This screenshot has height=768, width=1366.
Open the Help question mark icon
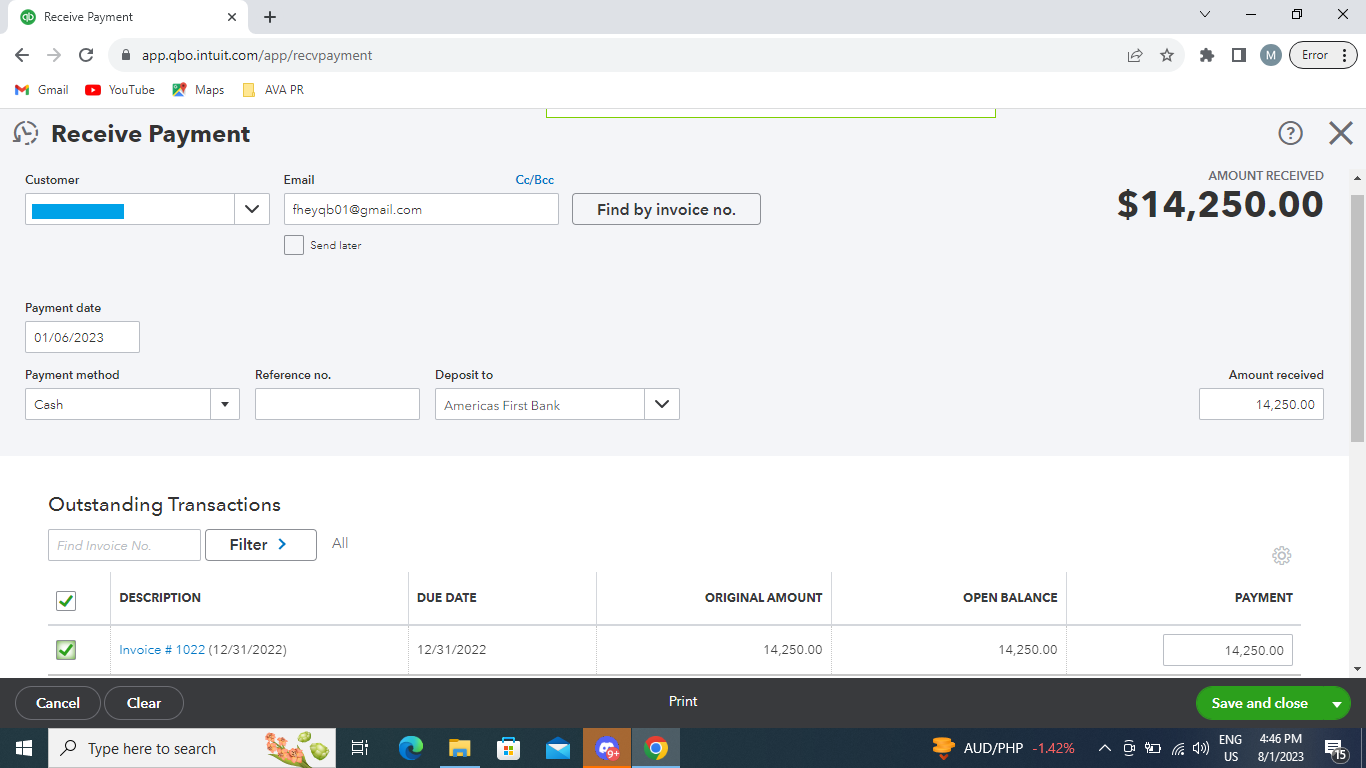click(1290, 133)
